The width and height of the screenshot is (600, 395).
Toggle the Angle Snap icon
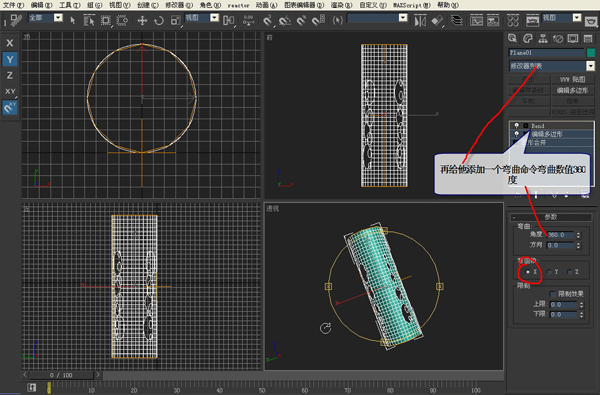click(x=285, y=20)
